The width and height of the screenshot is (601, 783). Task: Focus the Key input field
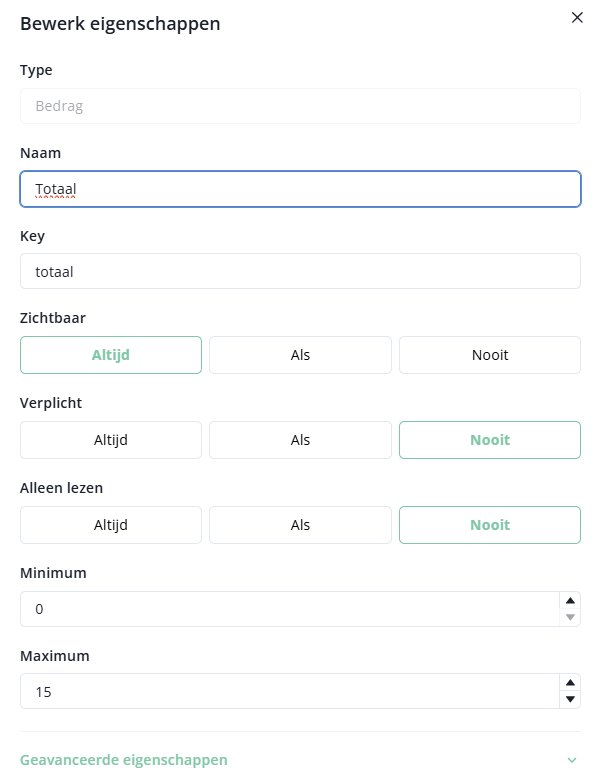tap(300, 271)
